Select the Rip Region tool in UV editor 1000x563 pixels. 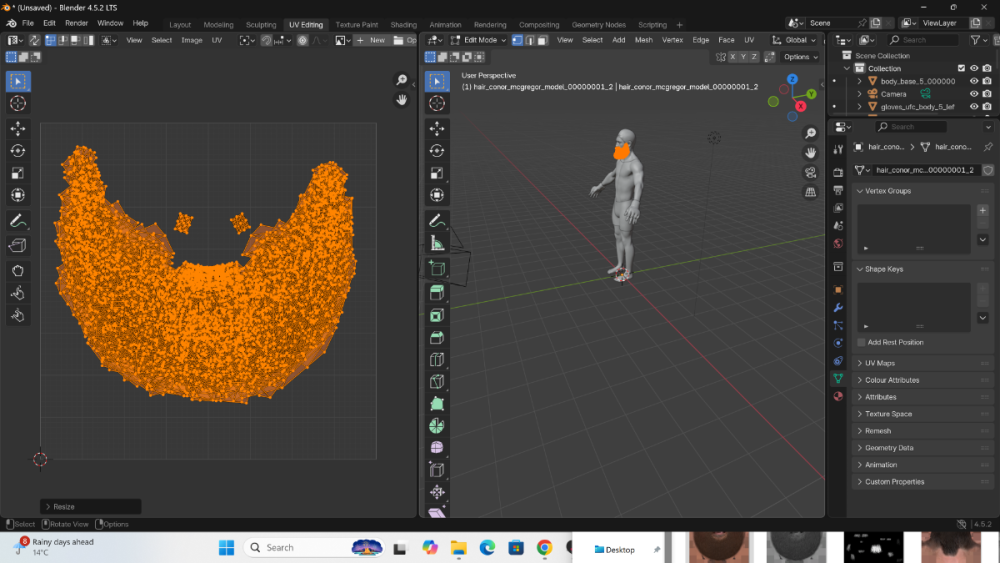click(x=18, y=246)
